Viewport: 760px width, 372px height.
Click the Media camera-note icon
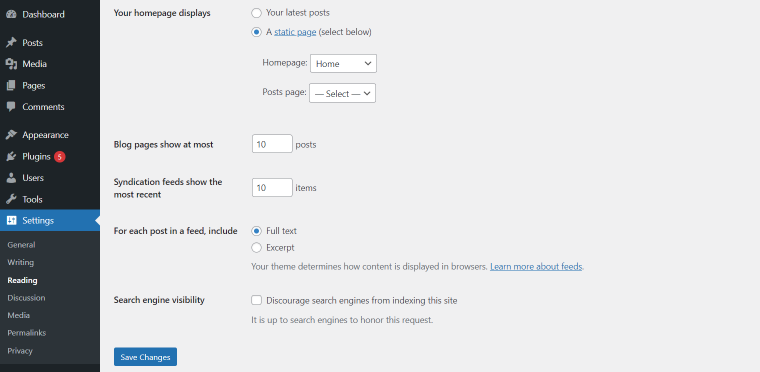click(11, 64)
